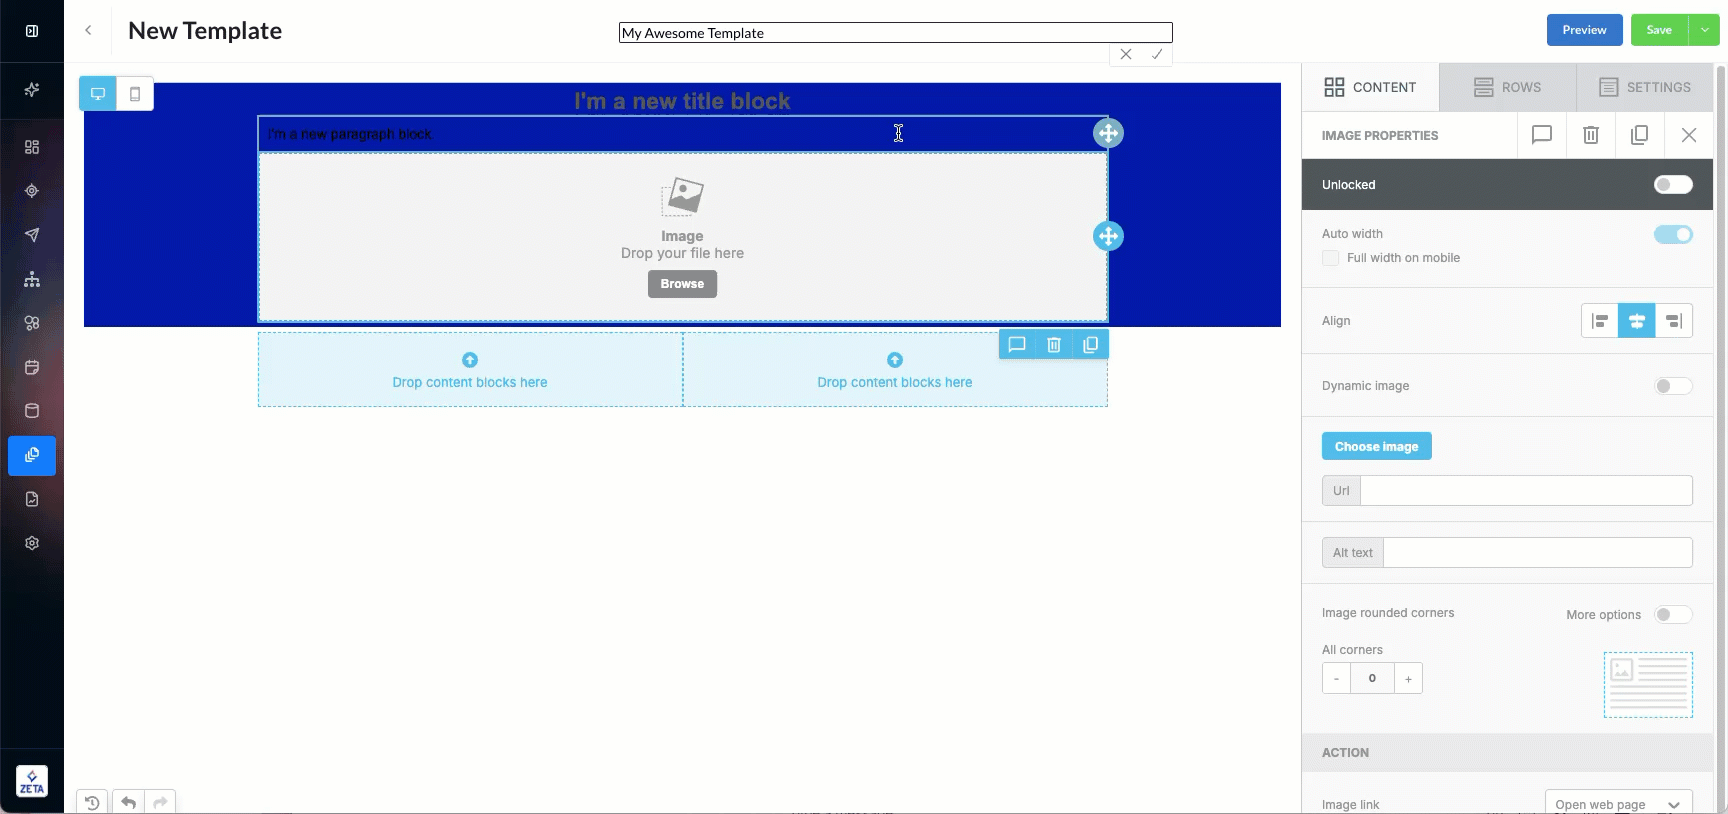Switch to mobile preview icon
This screenshot has height=814, width=1728.
click(135, 94)
